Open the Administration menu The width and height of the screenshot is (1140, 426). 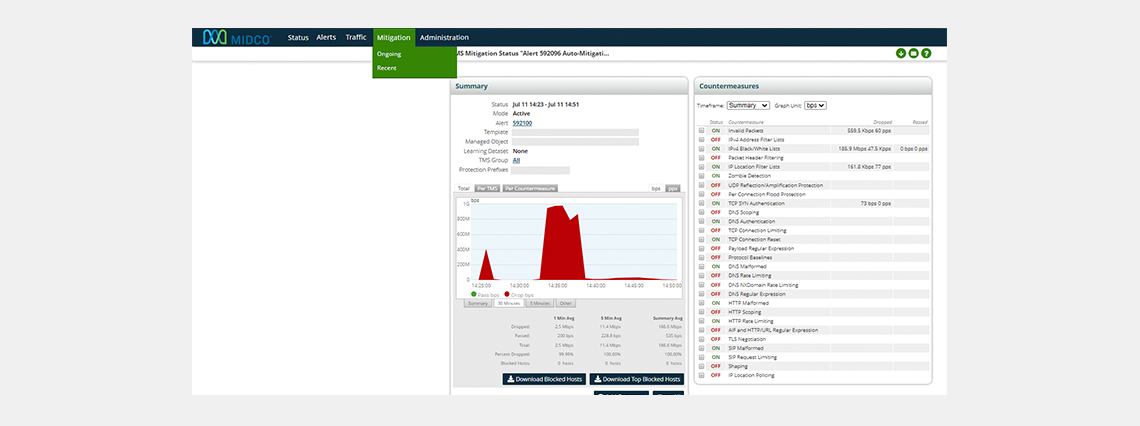pyautogui.click(x=444, y=37)
